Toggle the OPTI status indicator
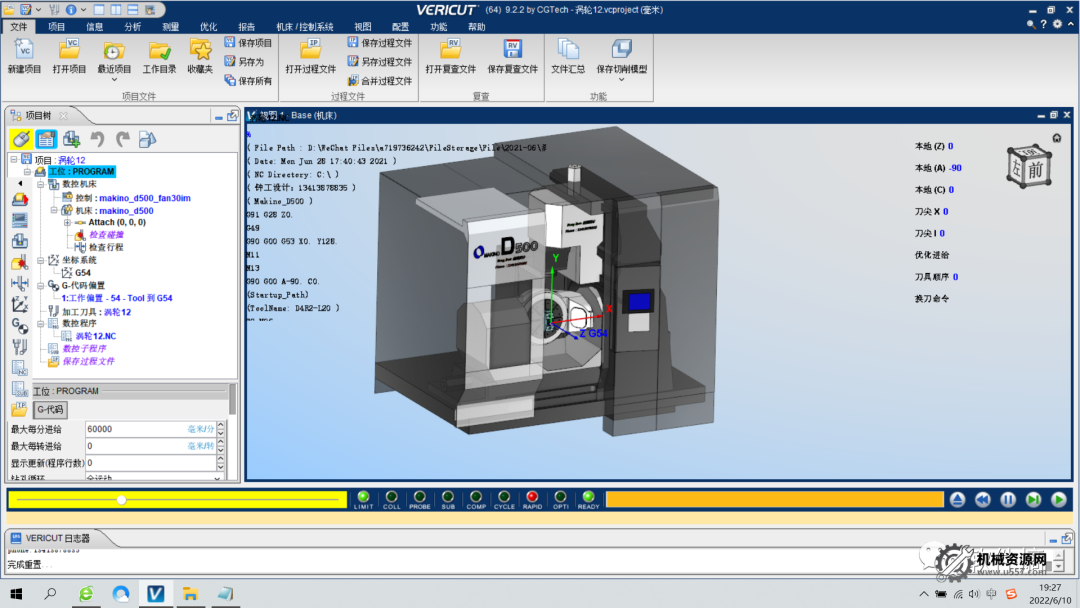The height and width of the screenshot is (608, 1080). point(560,496)
